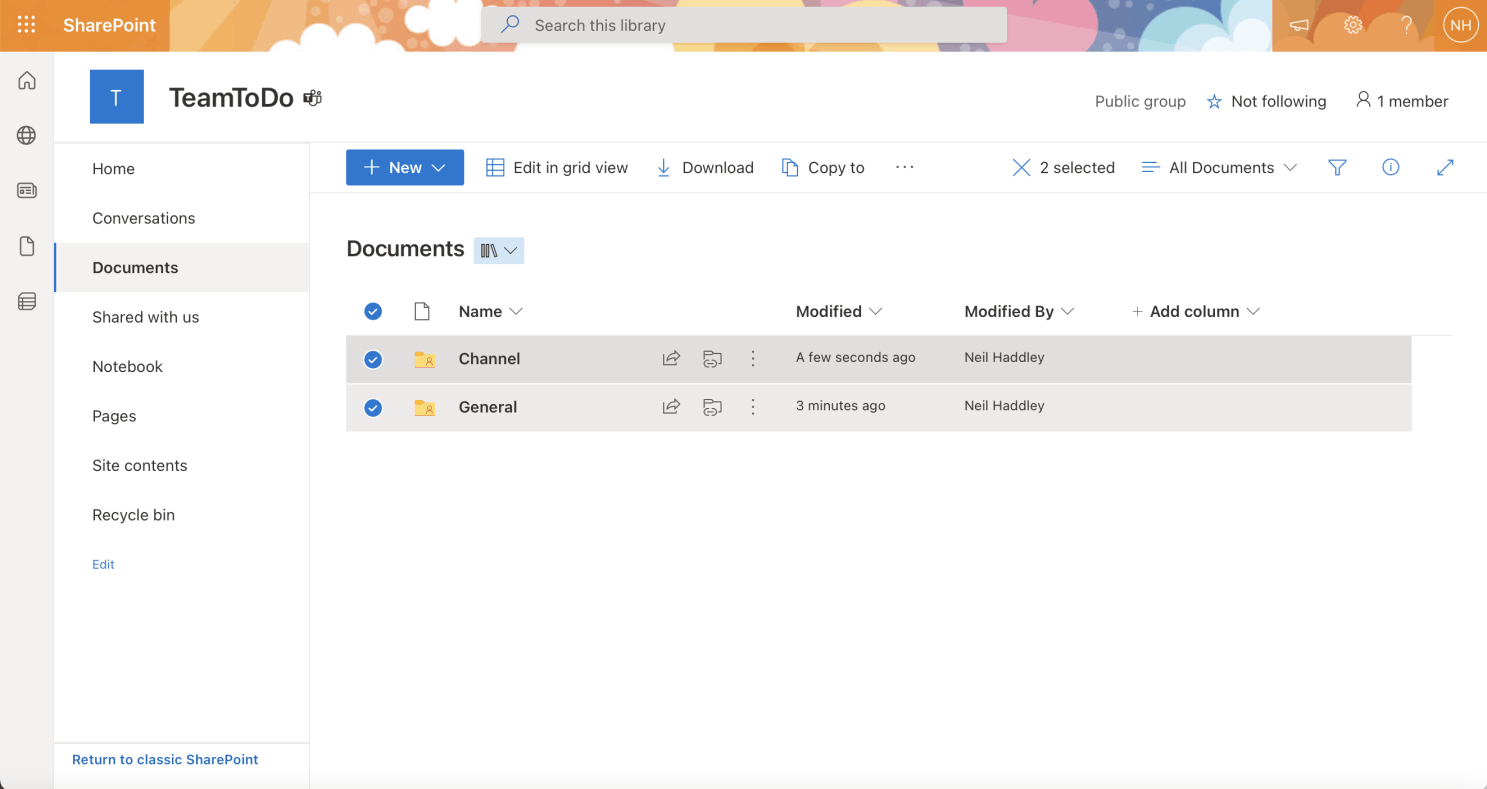
Task: Open the details pane info icon
Action: point(1390,168)
